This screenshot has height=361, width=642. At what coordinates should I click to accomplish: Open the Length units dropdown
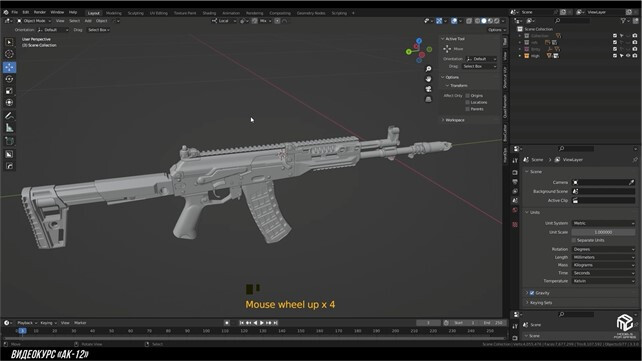point(604,257)
